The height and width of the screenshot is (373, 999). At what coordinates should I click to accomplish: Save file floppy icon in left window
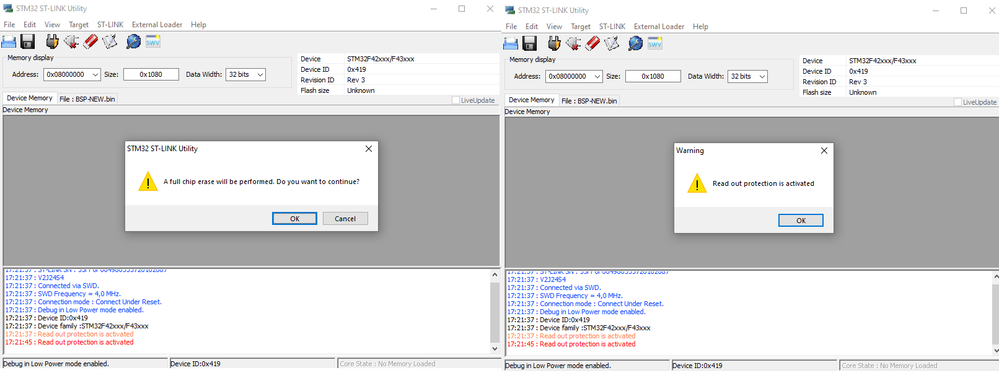[x=27, y=42]
